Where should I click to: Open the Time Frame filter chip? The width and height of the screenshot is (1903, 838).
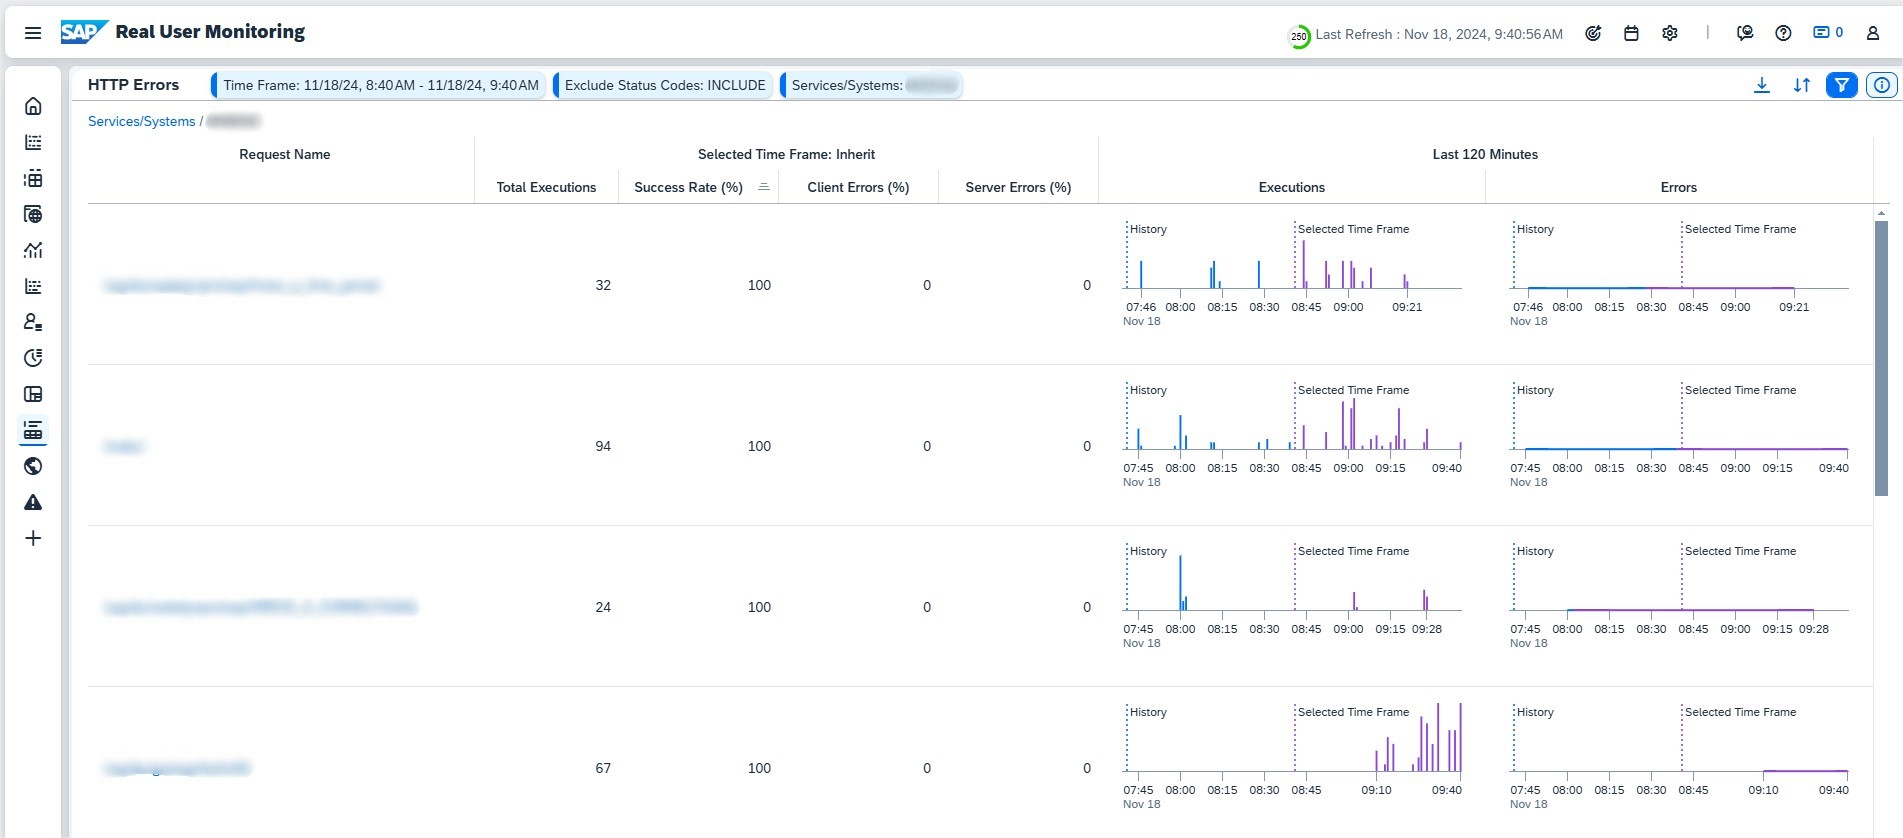pos(380,85)
